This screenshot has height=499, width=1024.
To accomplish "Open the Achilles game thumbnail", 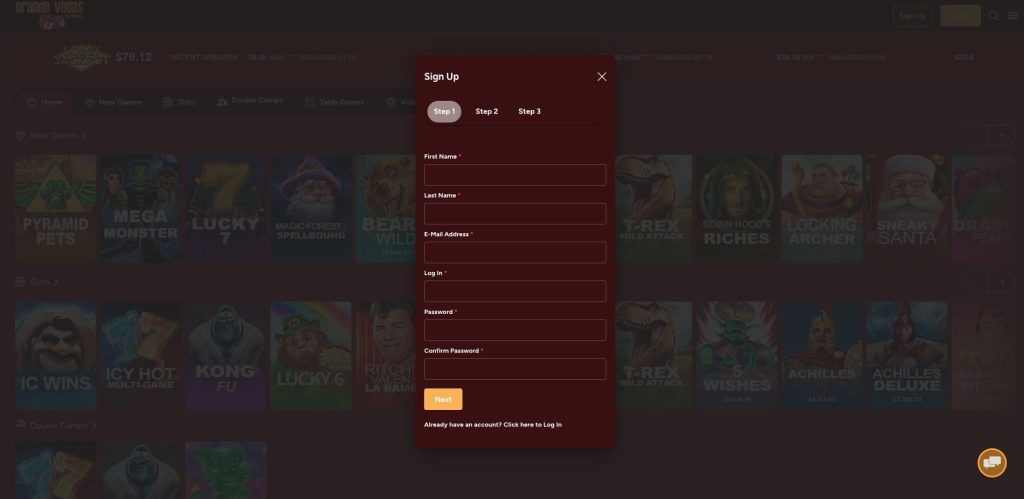I will pos(822,355).
